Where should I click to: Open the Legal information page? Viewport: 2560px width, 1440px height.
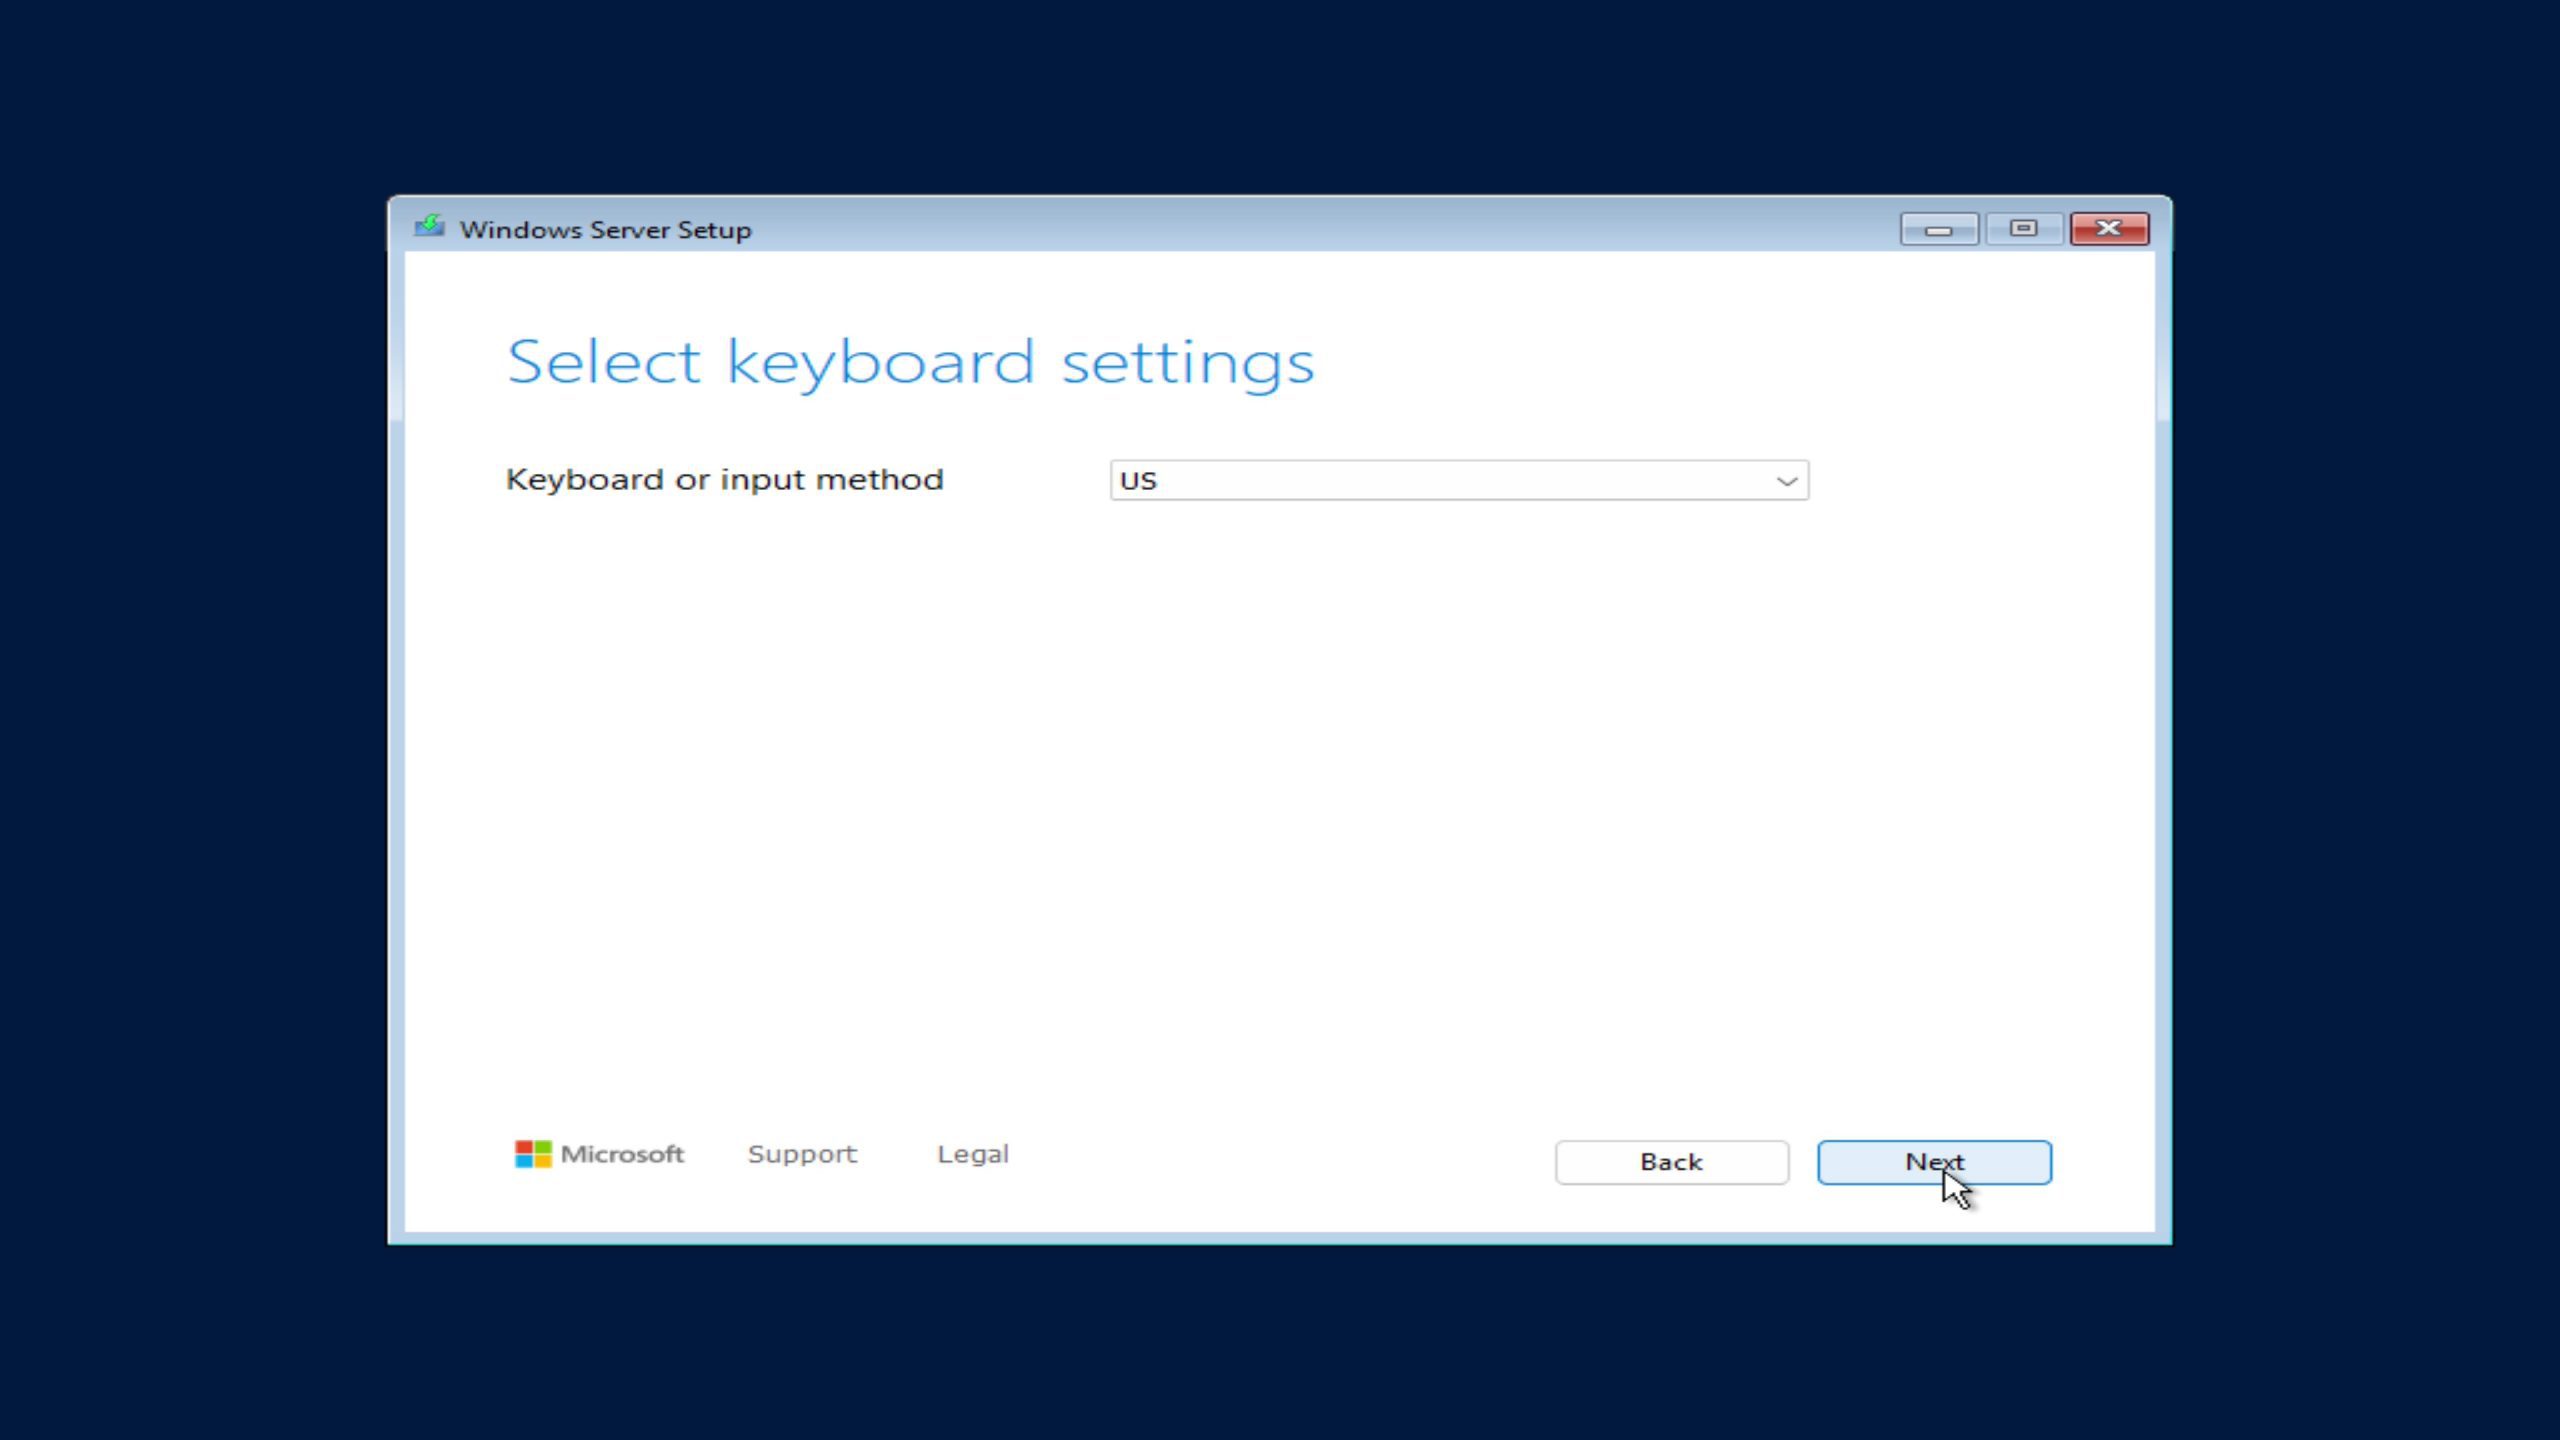click(x=972, y=1153)
